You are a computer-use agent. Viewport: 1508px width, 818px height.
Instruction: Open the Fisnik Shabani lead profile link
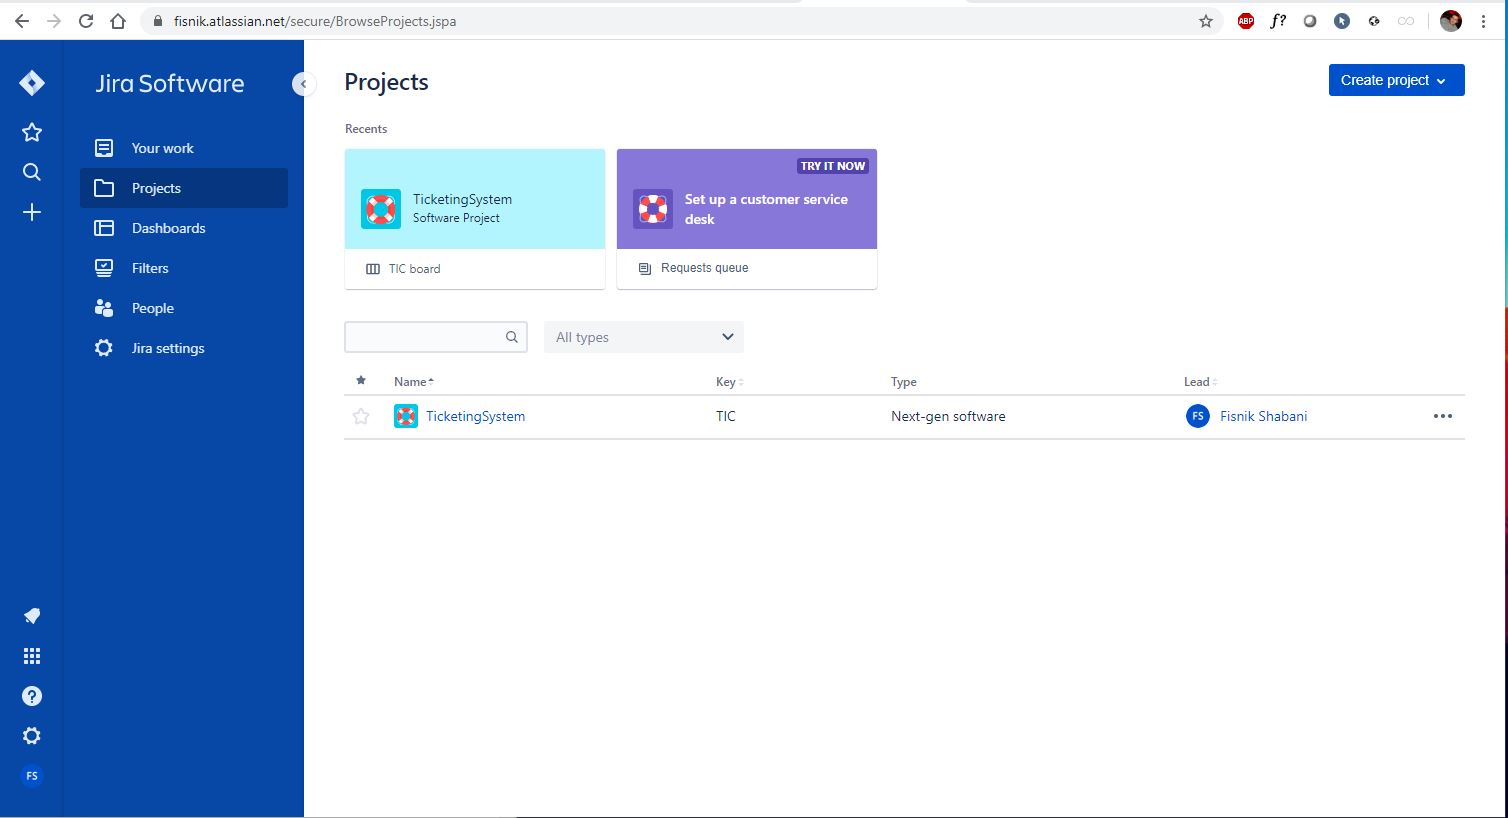tap(1263, 416)
